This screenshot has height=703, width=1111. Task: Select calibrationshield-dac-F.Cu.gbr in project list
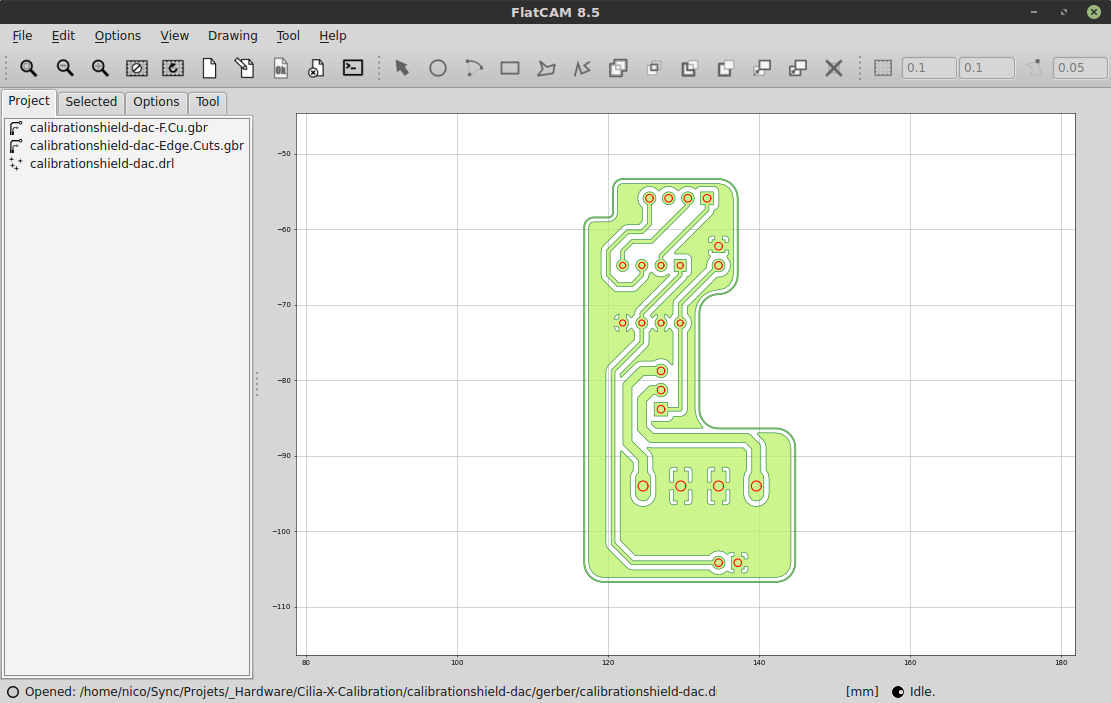tap(119, 128)
